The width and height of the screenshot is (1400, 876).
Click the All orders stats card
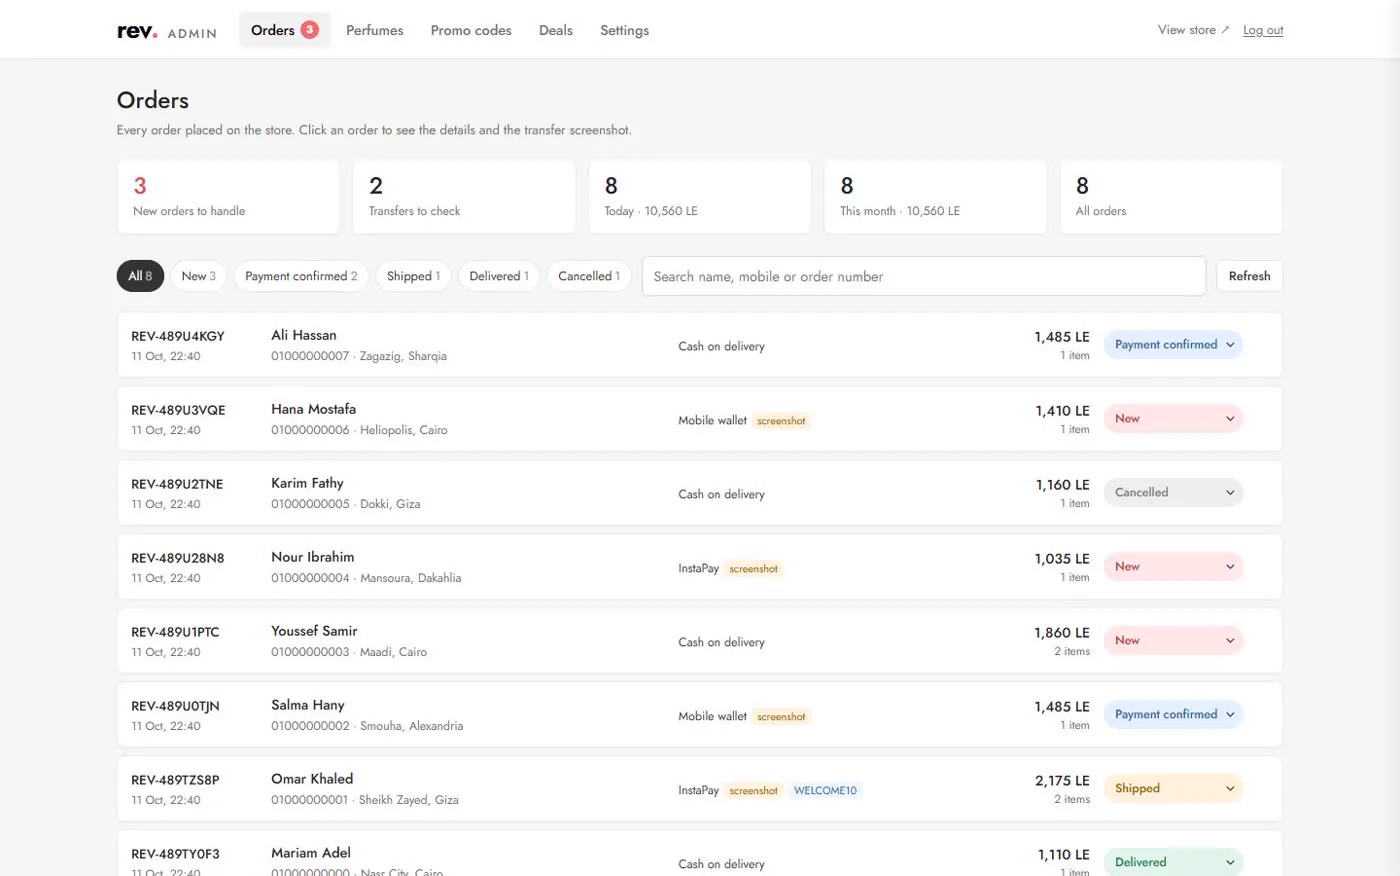1171,197
